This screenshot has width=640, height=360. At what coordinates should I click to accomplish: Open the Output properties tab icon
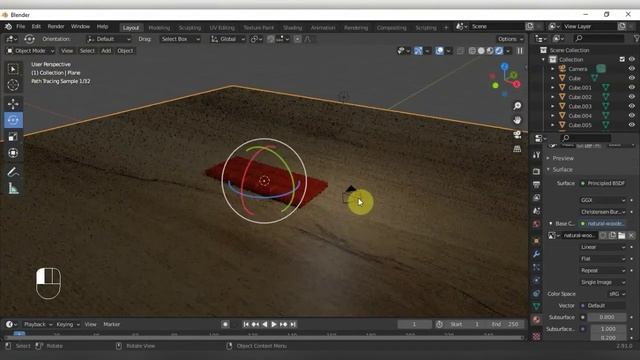(536, 184)
